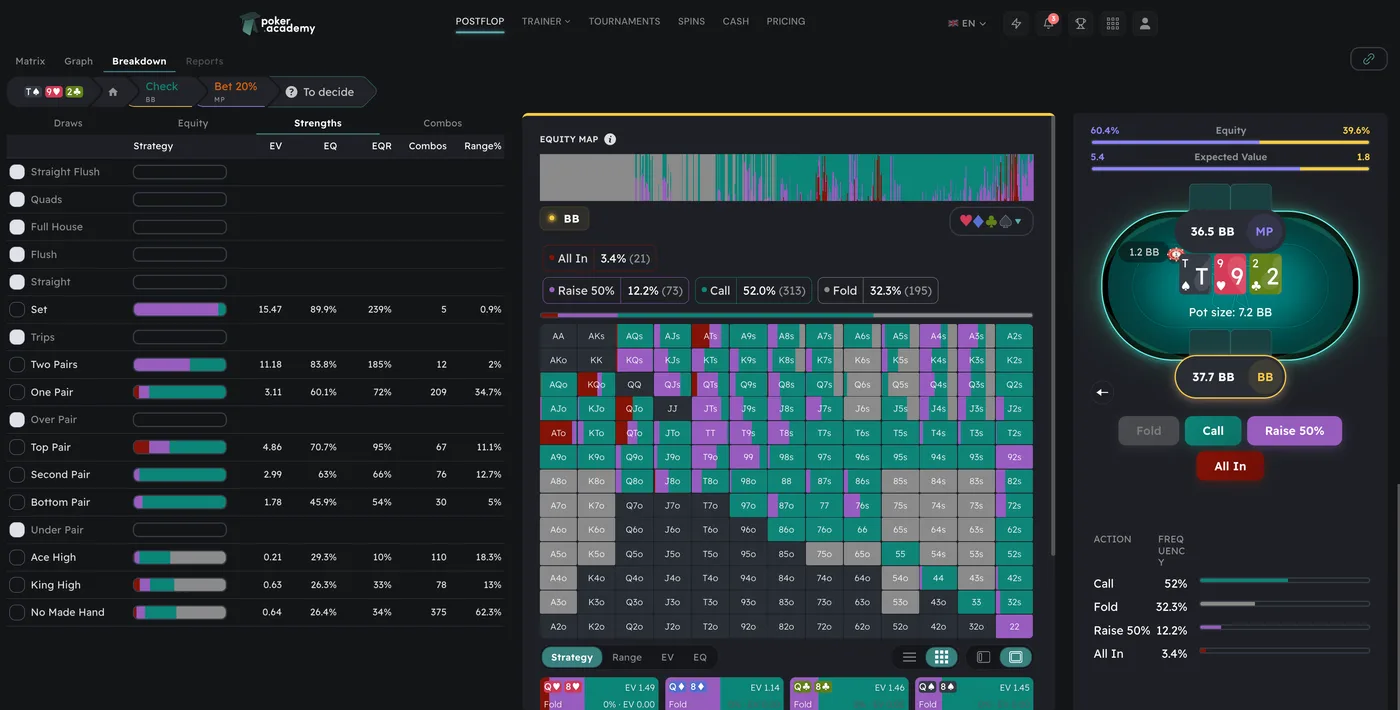Enable the Ace High checkbox

coord(17,557)
